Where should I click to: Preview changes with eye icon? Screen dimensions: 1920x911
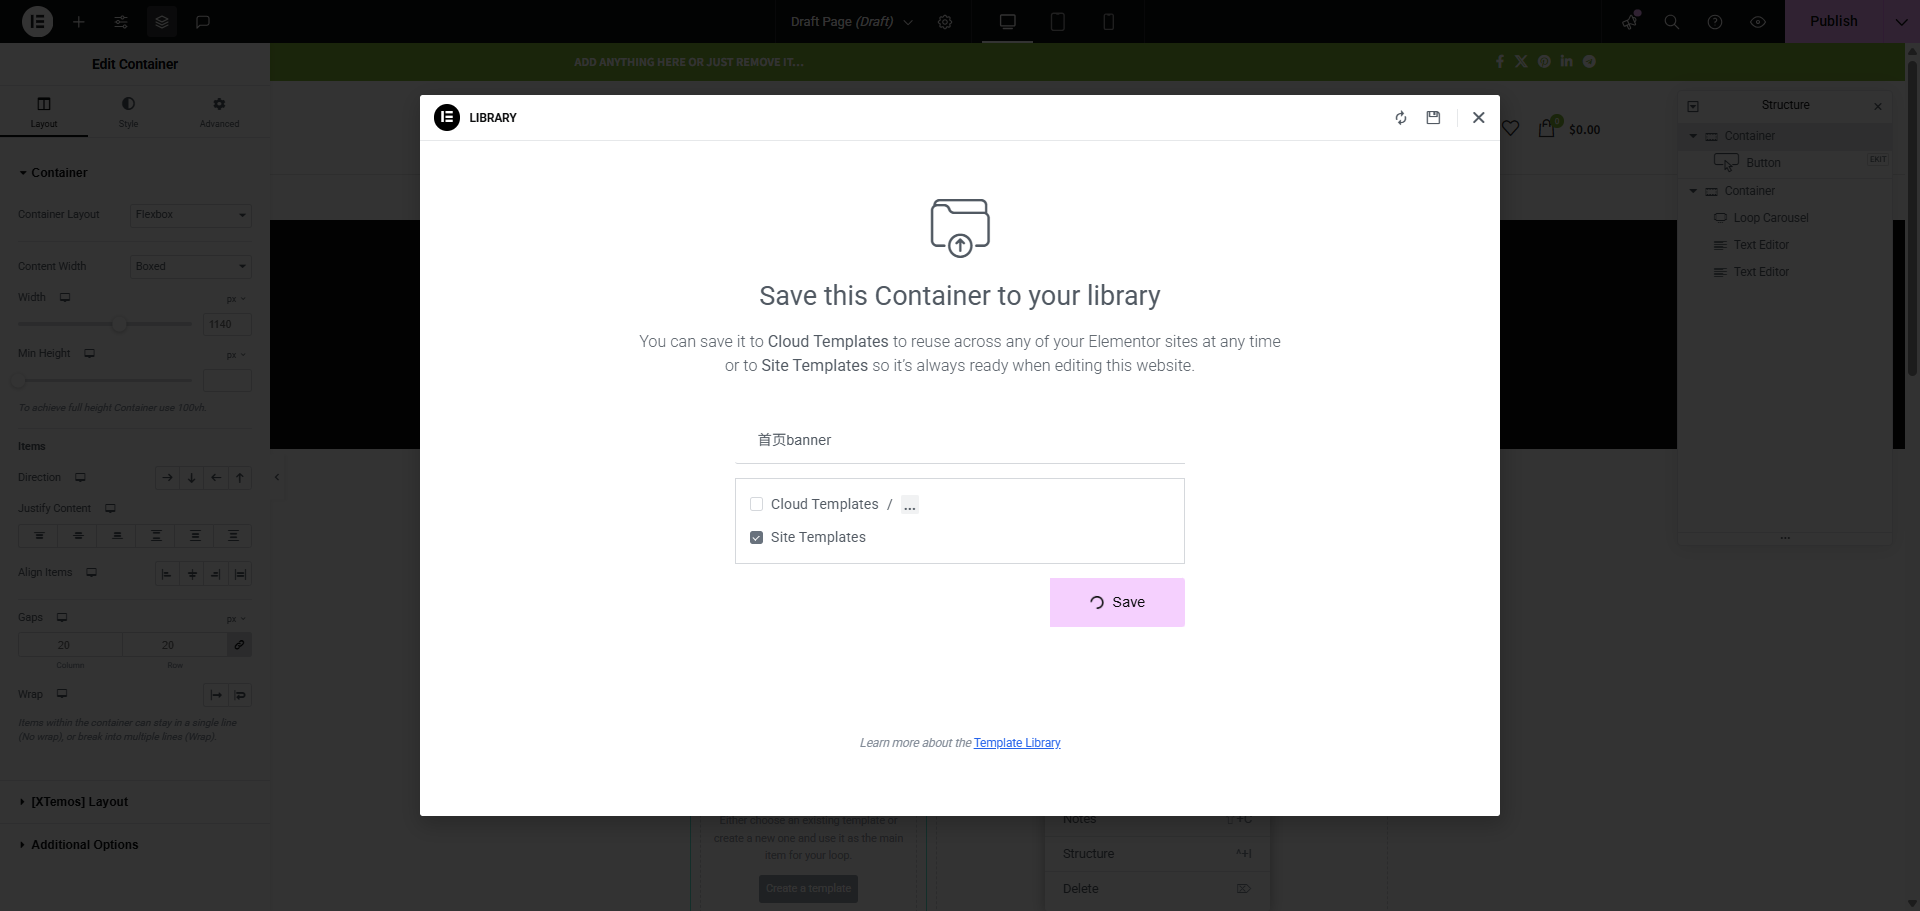coord(1758,22)
